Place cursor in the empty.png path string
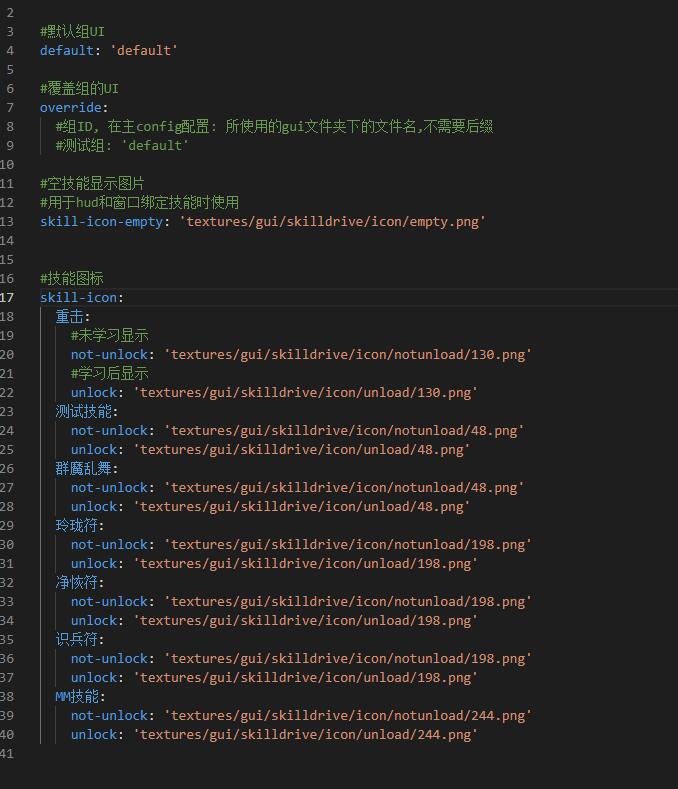This screenshot has height=789, width=678. pos(332,221)
